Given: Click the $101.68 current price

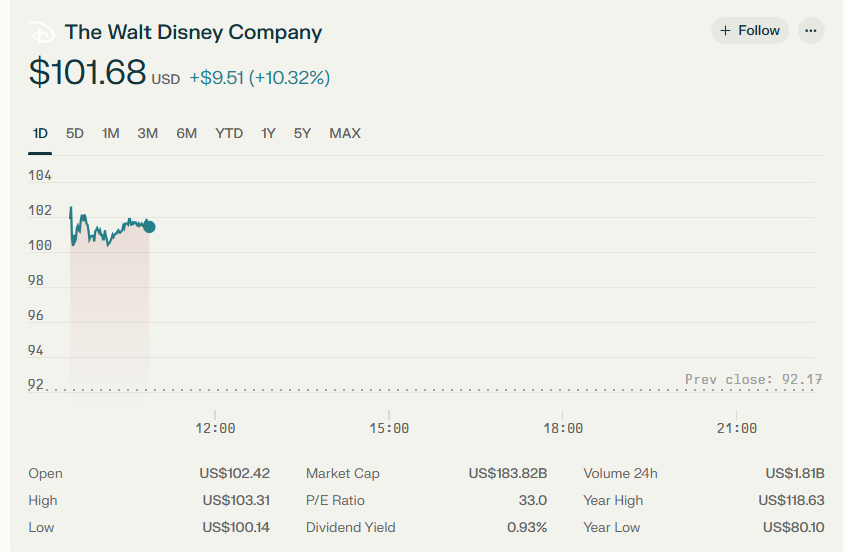Looking at the screenshot, I should pos(88,72).
